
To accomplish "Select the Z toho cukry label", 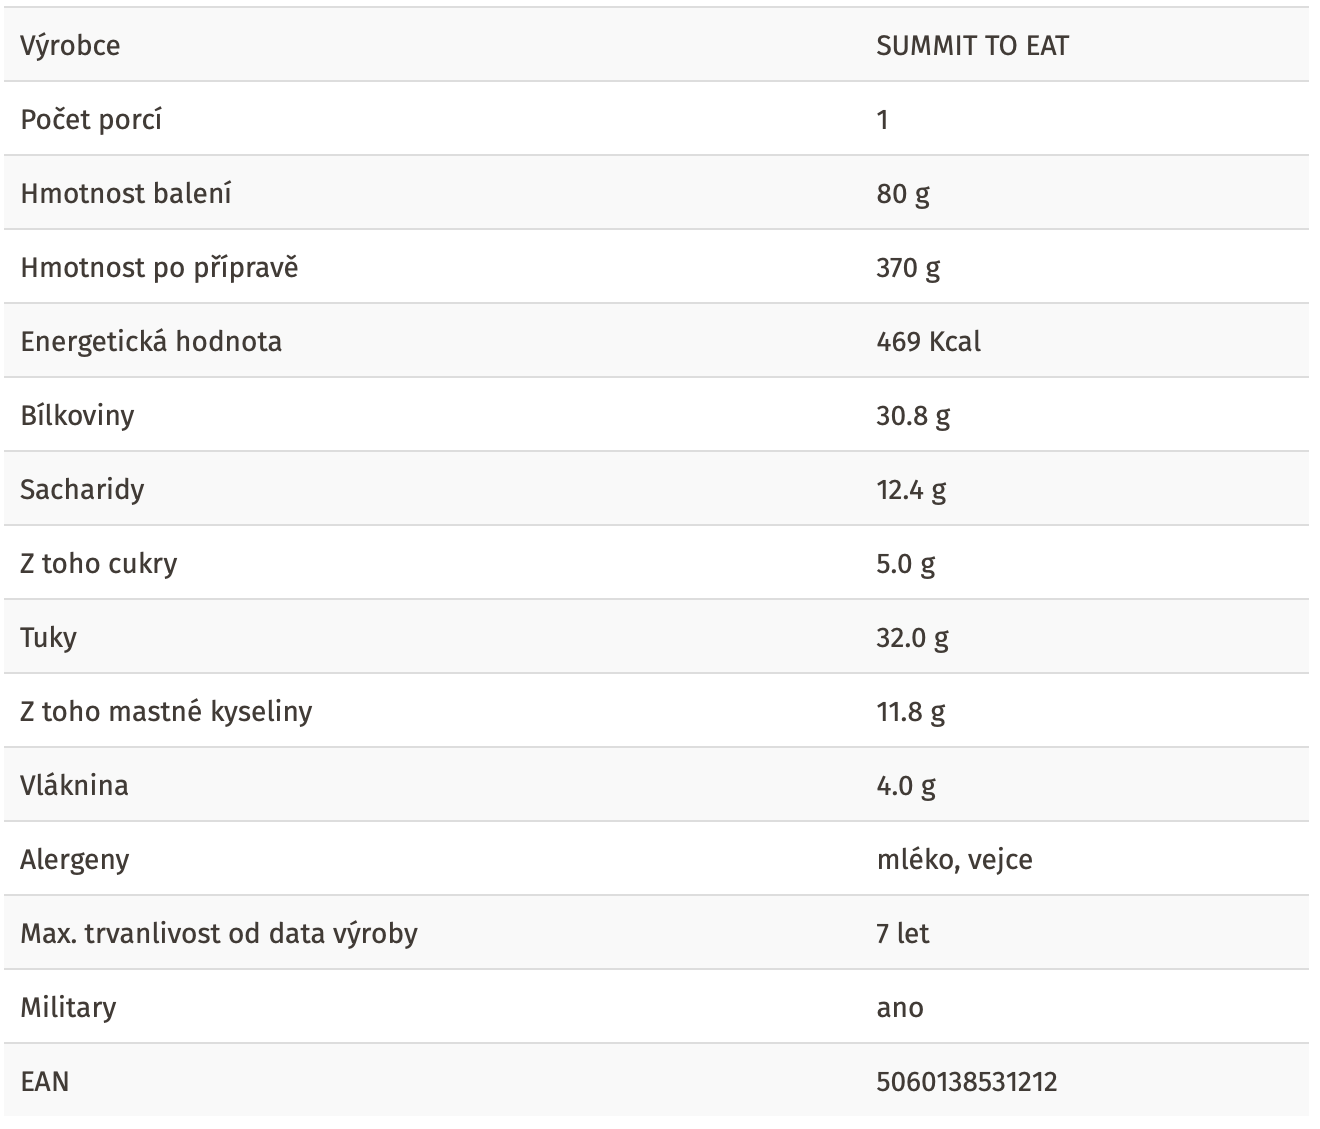I will 99,564.
